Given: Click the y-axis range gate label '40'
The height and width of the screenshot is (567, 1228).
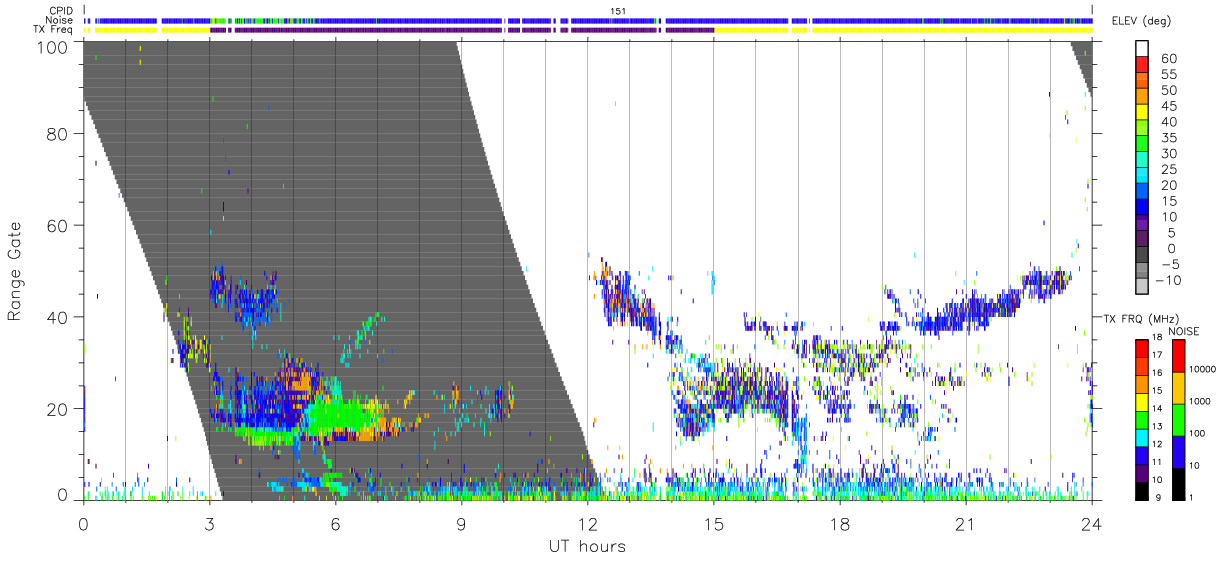Looking at the screenshot, I should [58, 317].
